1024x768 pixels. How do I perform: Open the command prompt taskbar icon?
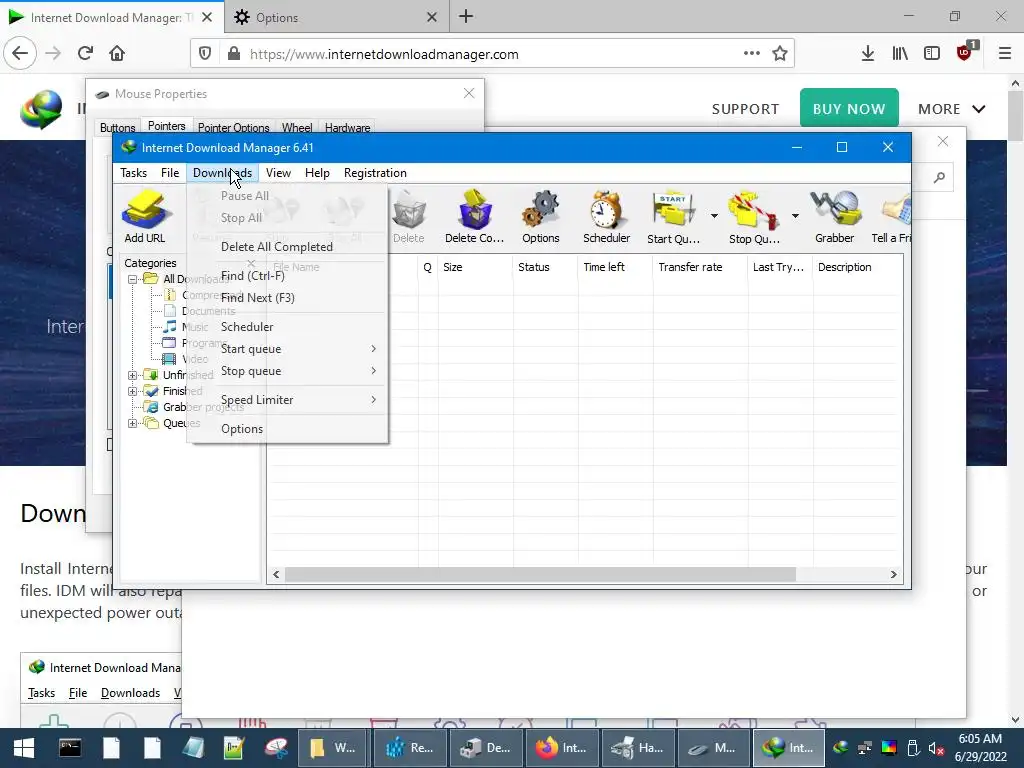pos(70,748)
